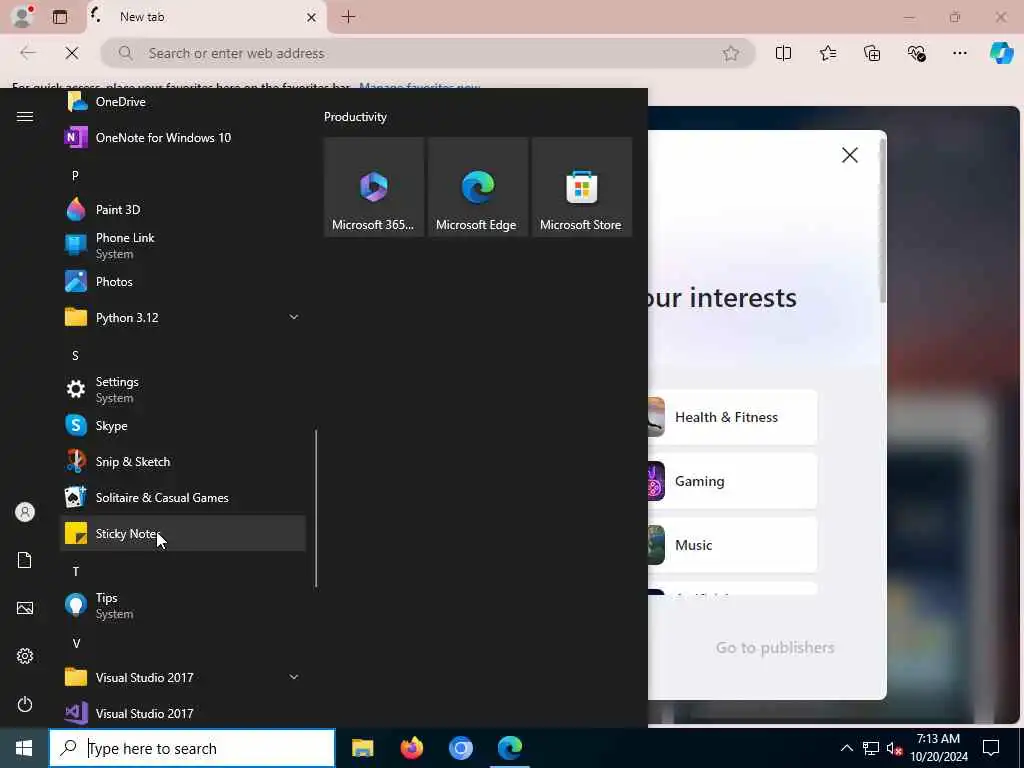Open network status tray icon
The image size is (1024, 768).
pyautogui.click(x=871, y=748)
